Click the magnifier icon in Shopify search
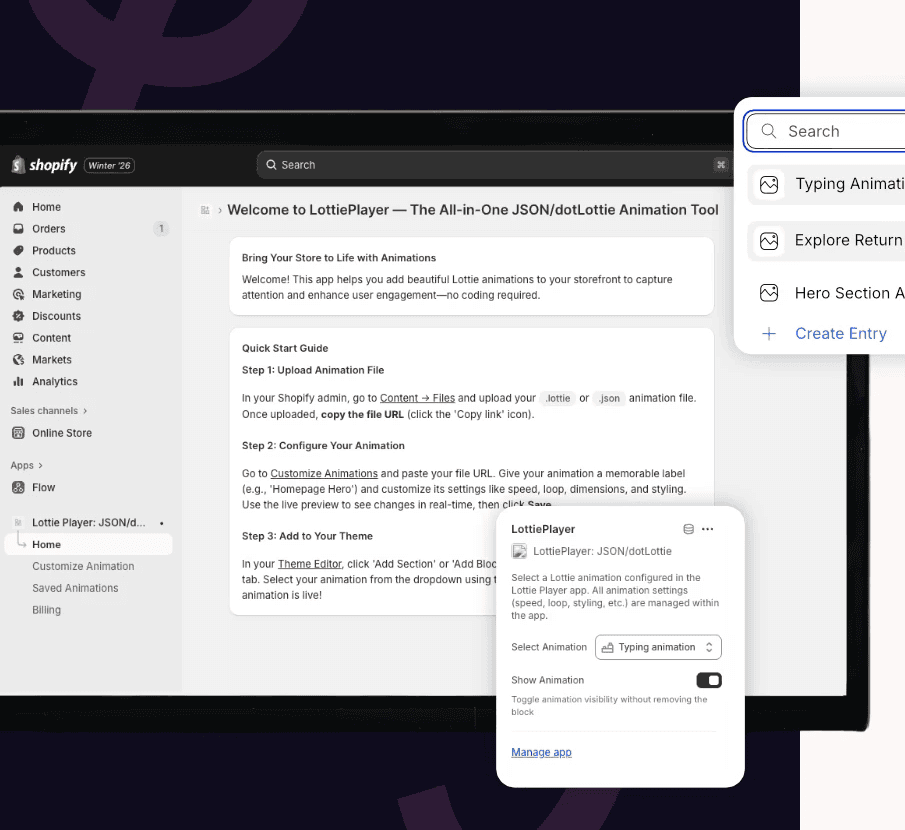Image resolution: width=905 pixels, height=830 pixels. [271, 165]
